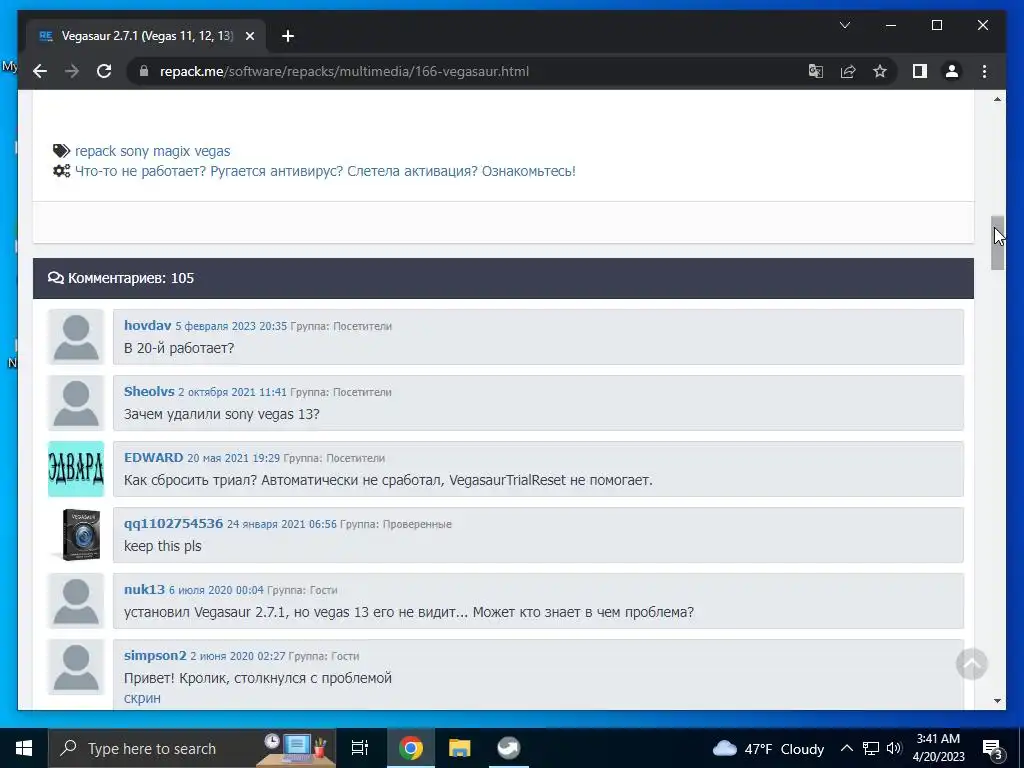This screenshot has height=768, width=1024.
Task: Click the Steam taskbar icon
Action: click(508, 748)
